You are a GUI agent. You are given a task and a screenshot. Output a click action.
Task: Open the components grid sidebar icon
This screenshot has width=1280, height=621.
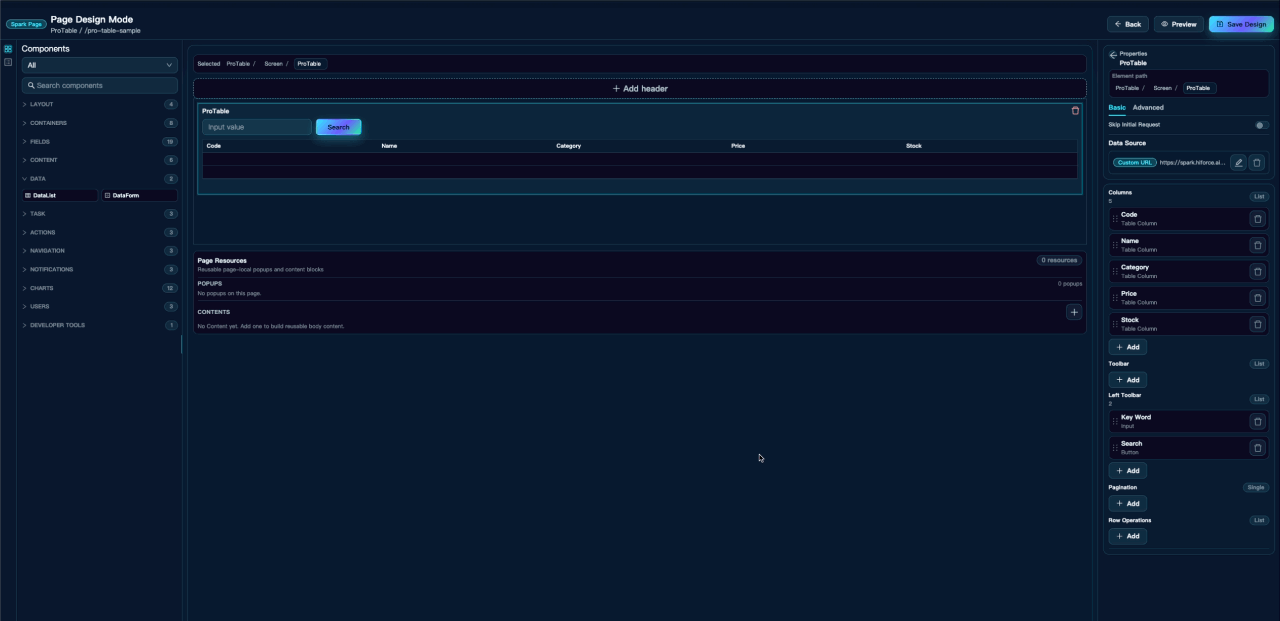click(8, 48)
